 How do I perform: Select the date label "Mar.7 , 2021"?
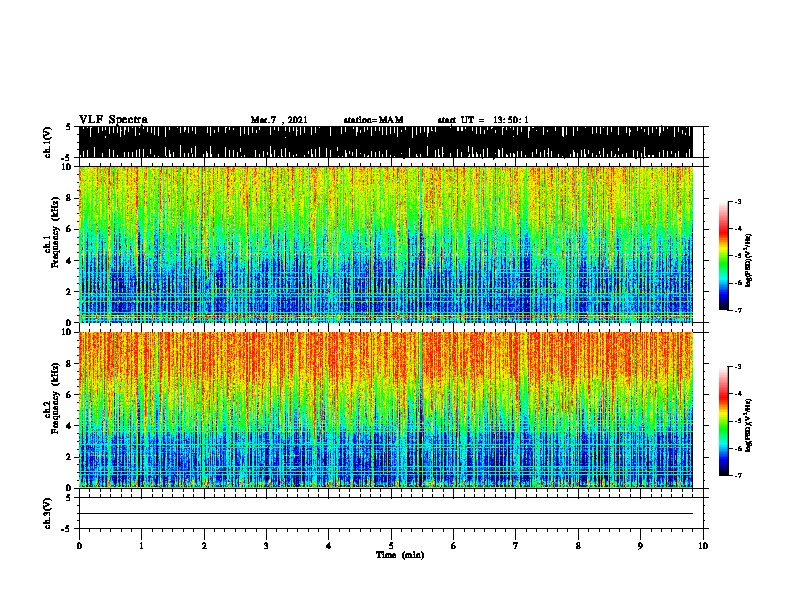(279, 120)
